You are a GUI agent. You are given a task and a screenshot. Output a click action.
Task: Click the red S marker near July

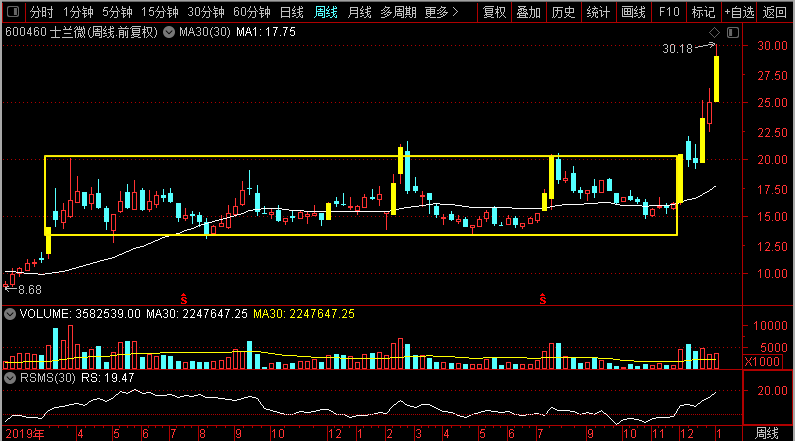(543, 299)
